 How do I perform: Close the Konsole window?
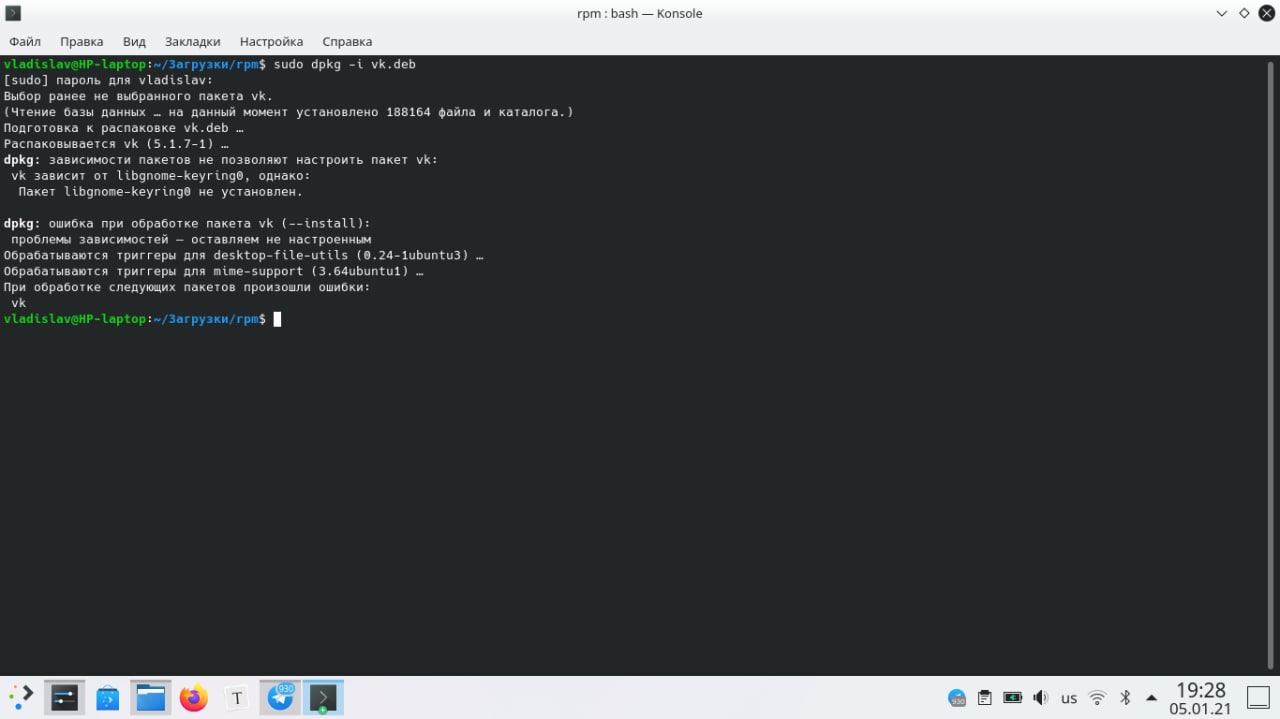1266,13
